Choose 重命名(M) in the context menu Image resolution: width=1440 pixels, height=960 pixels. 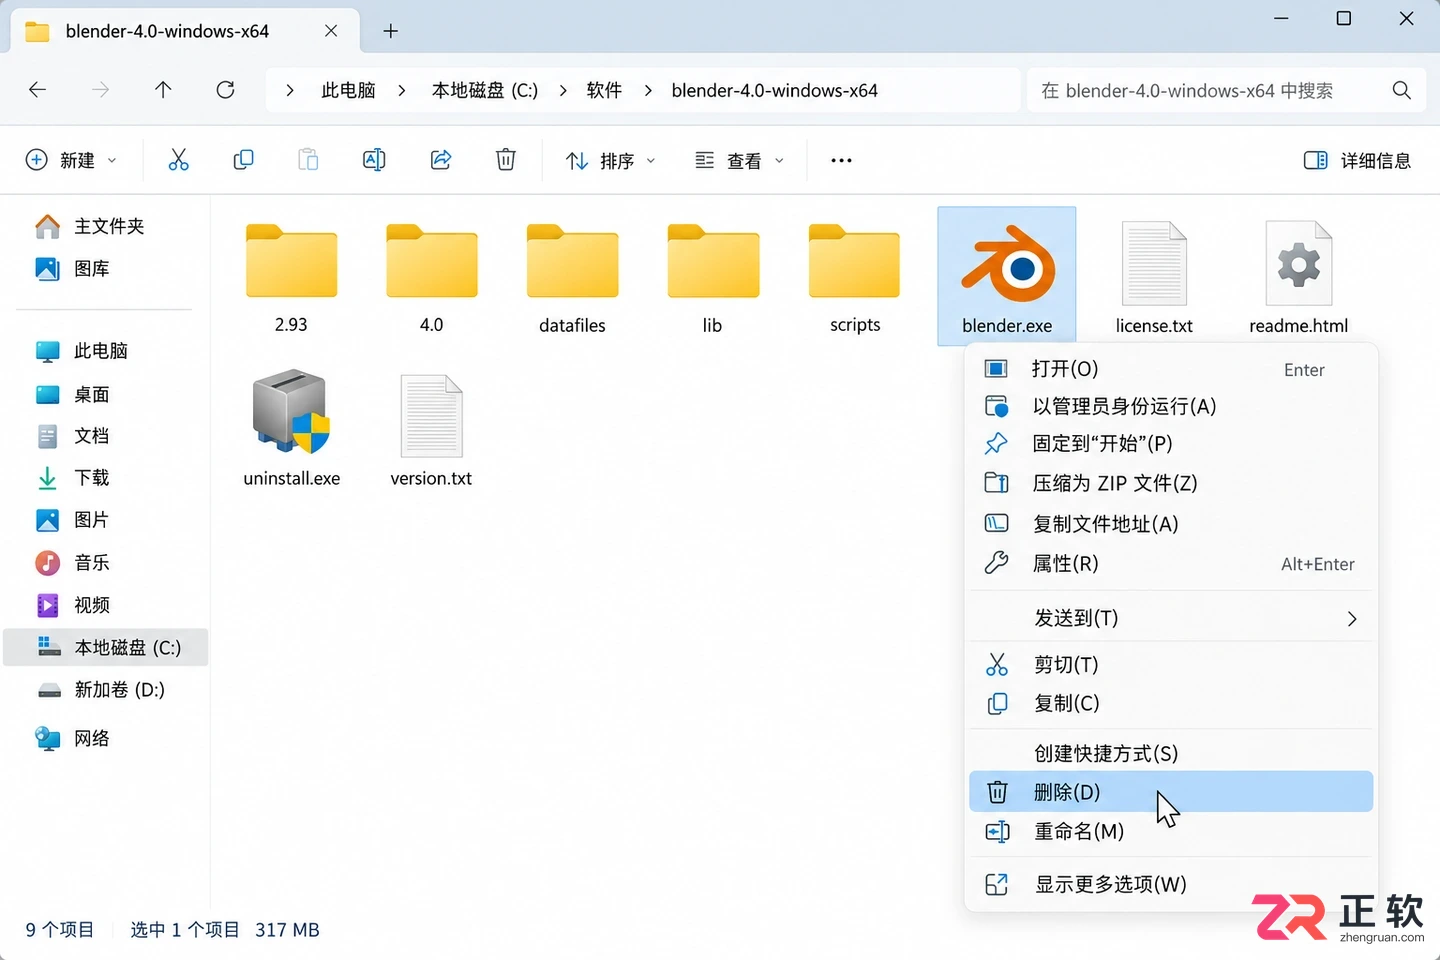1171,832
